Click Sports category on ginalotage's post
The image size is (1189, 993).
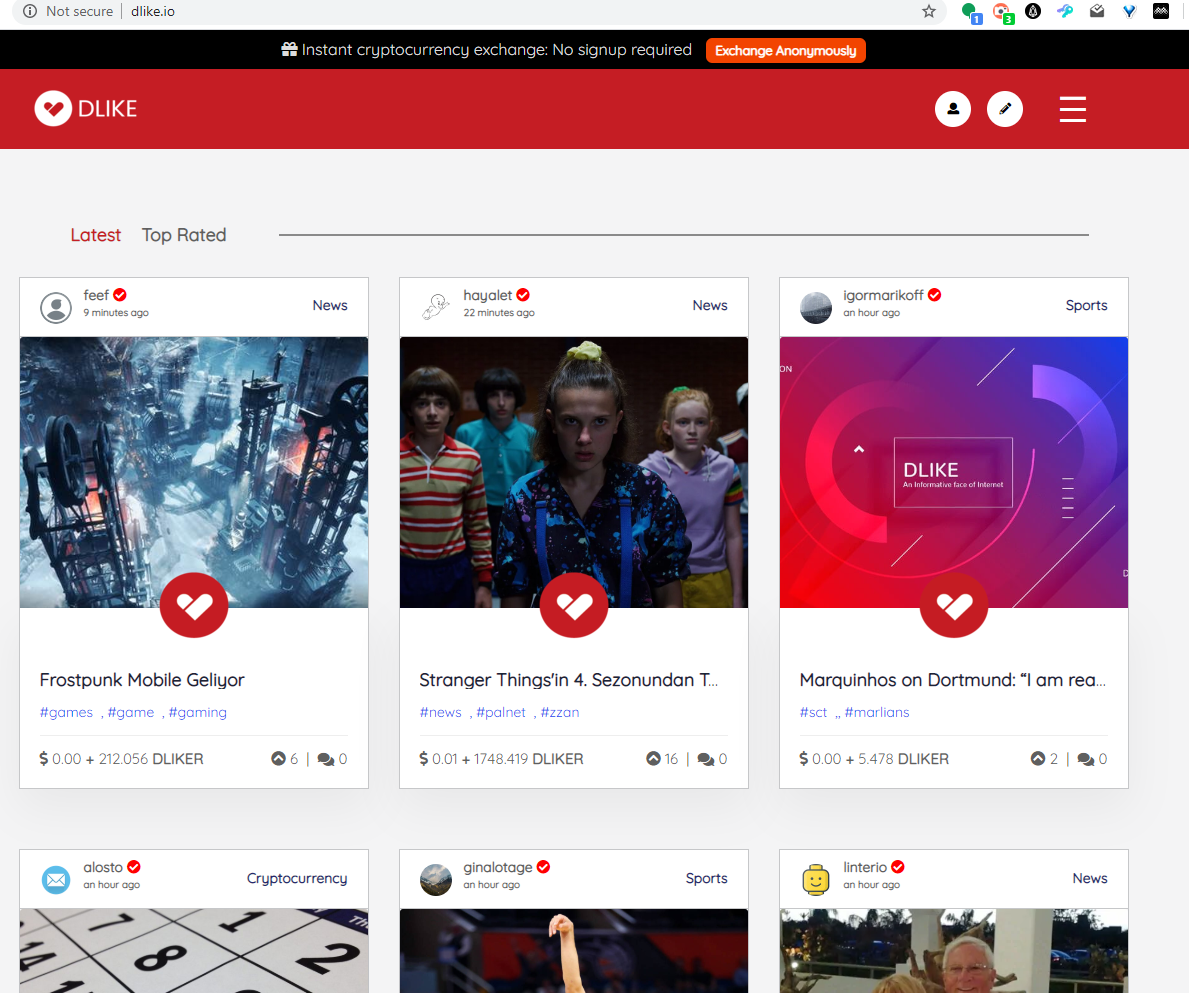point(707,879)
